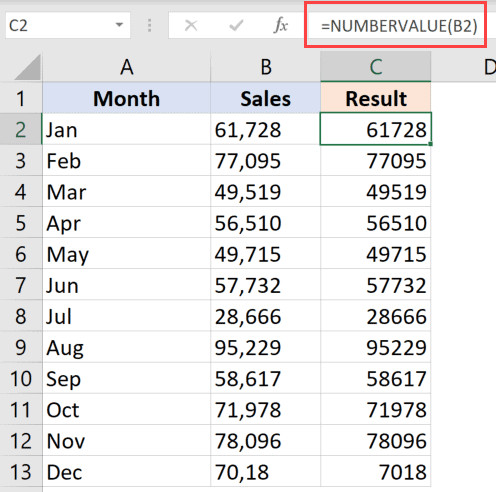Click the Sales cell 71,978
The width and height of the screenshot is (496, 492).
tap(266, 410)
